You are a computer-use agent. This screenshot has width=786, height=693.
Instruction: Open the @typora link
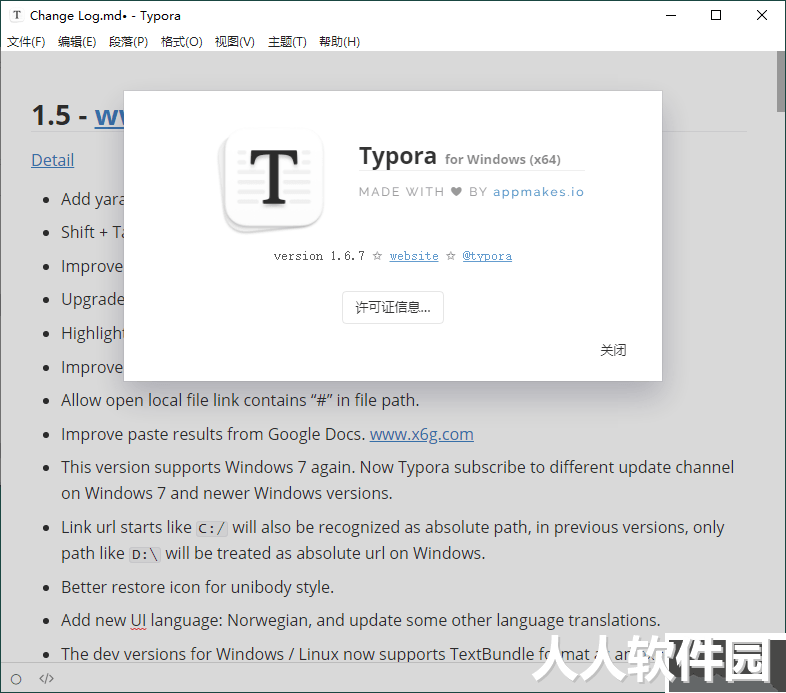coord(487,256)
